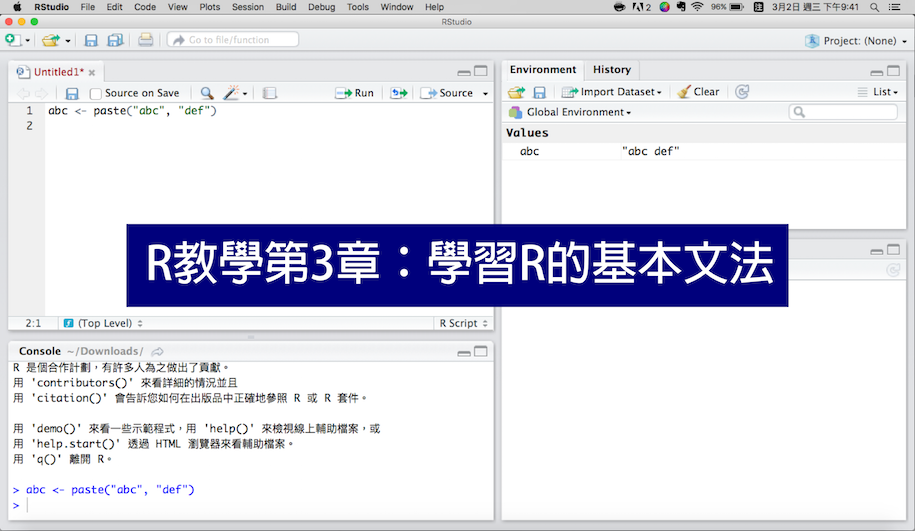Image resolution: width=915 pixels, height=531 pixels.
Task: Maximize the source editor pane
Action: pyautogui.click(x=481, y=71)
